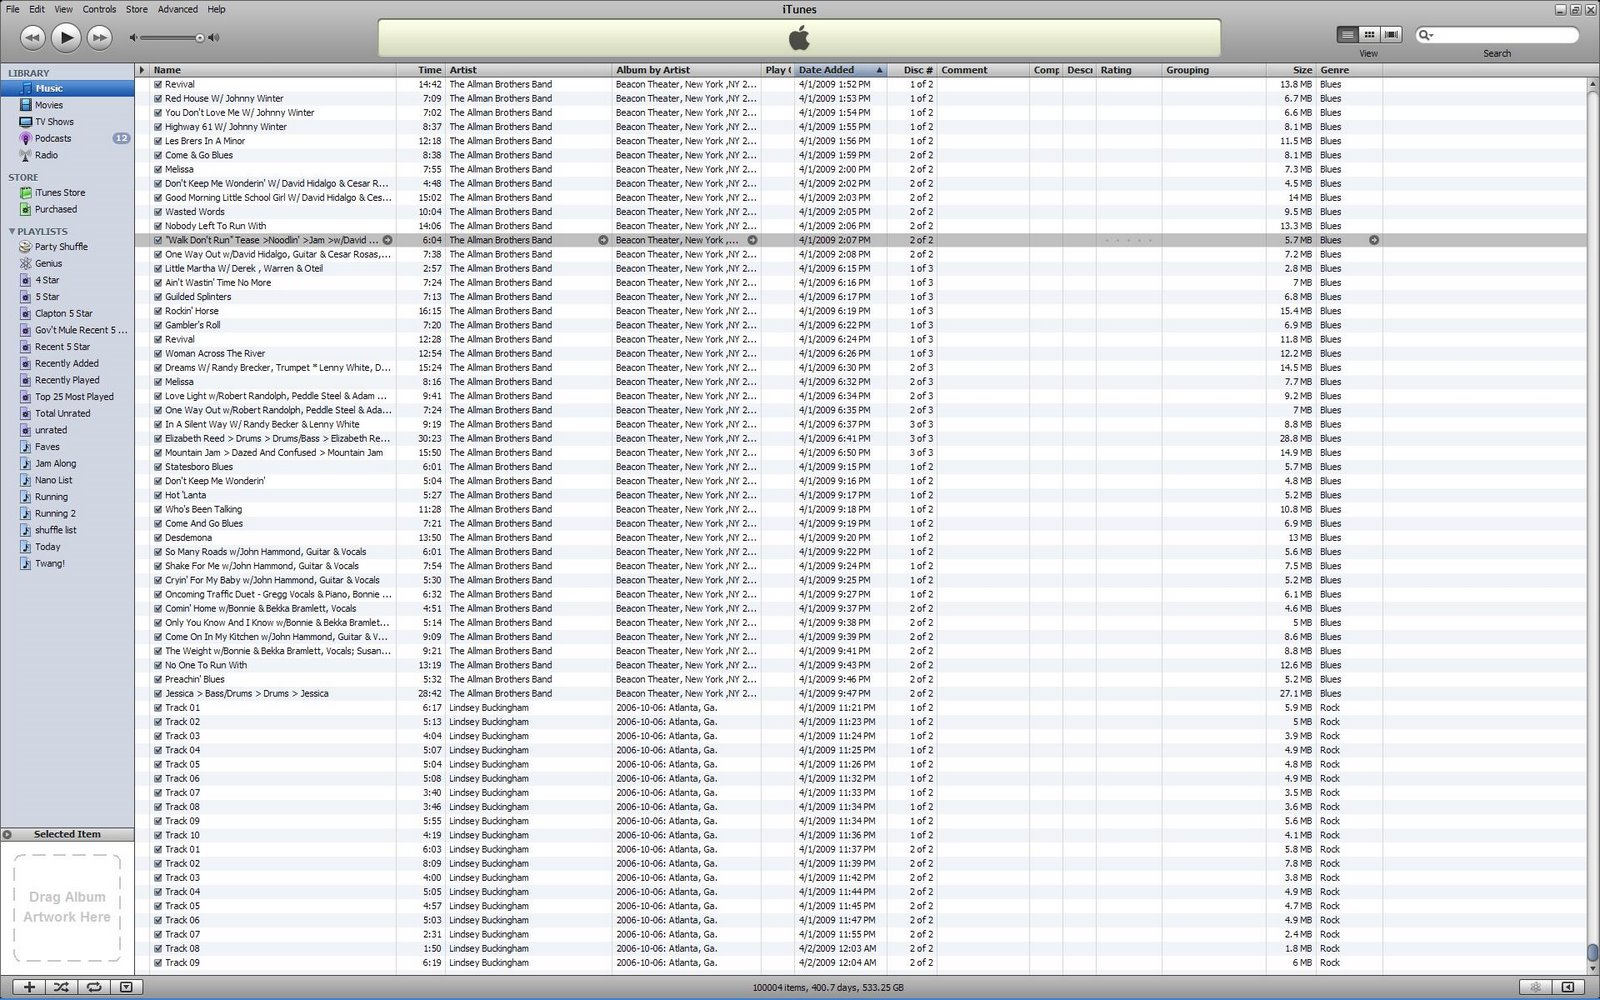Open Radio in sidebar

click(x=67, y=155)
